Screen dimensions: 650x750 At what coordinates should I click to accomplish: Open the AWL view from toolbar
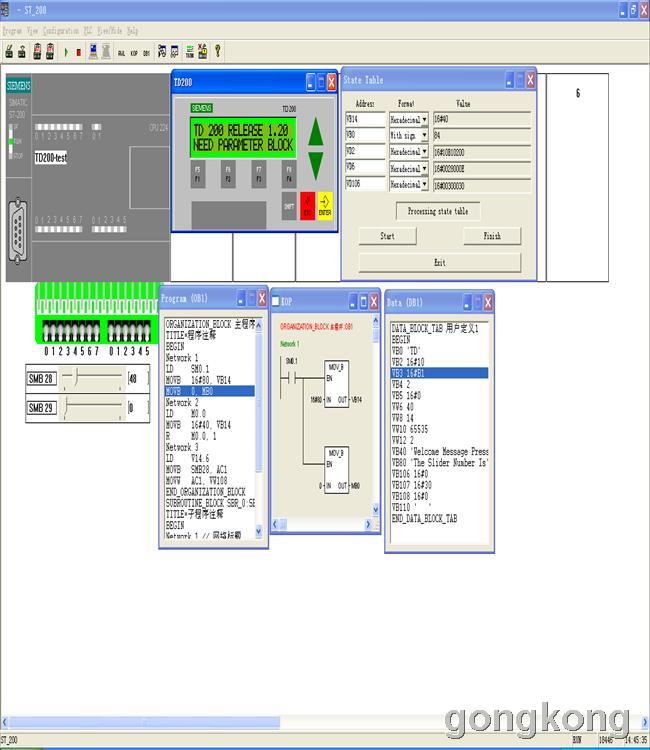tap(121, 53)
